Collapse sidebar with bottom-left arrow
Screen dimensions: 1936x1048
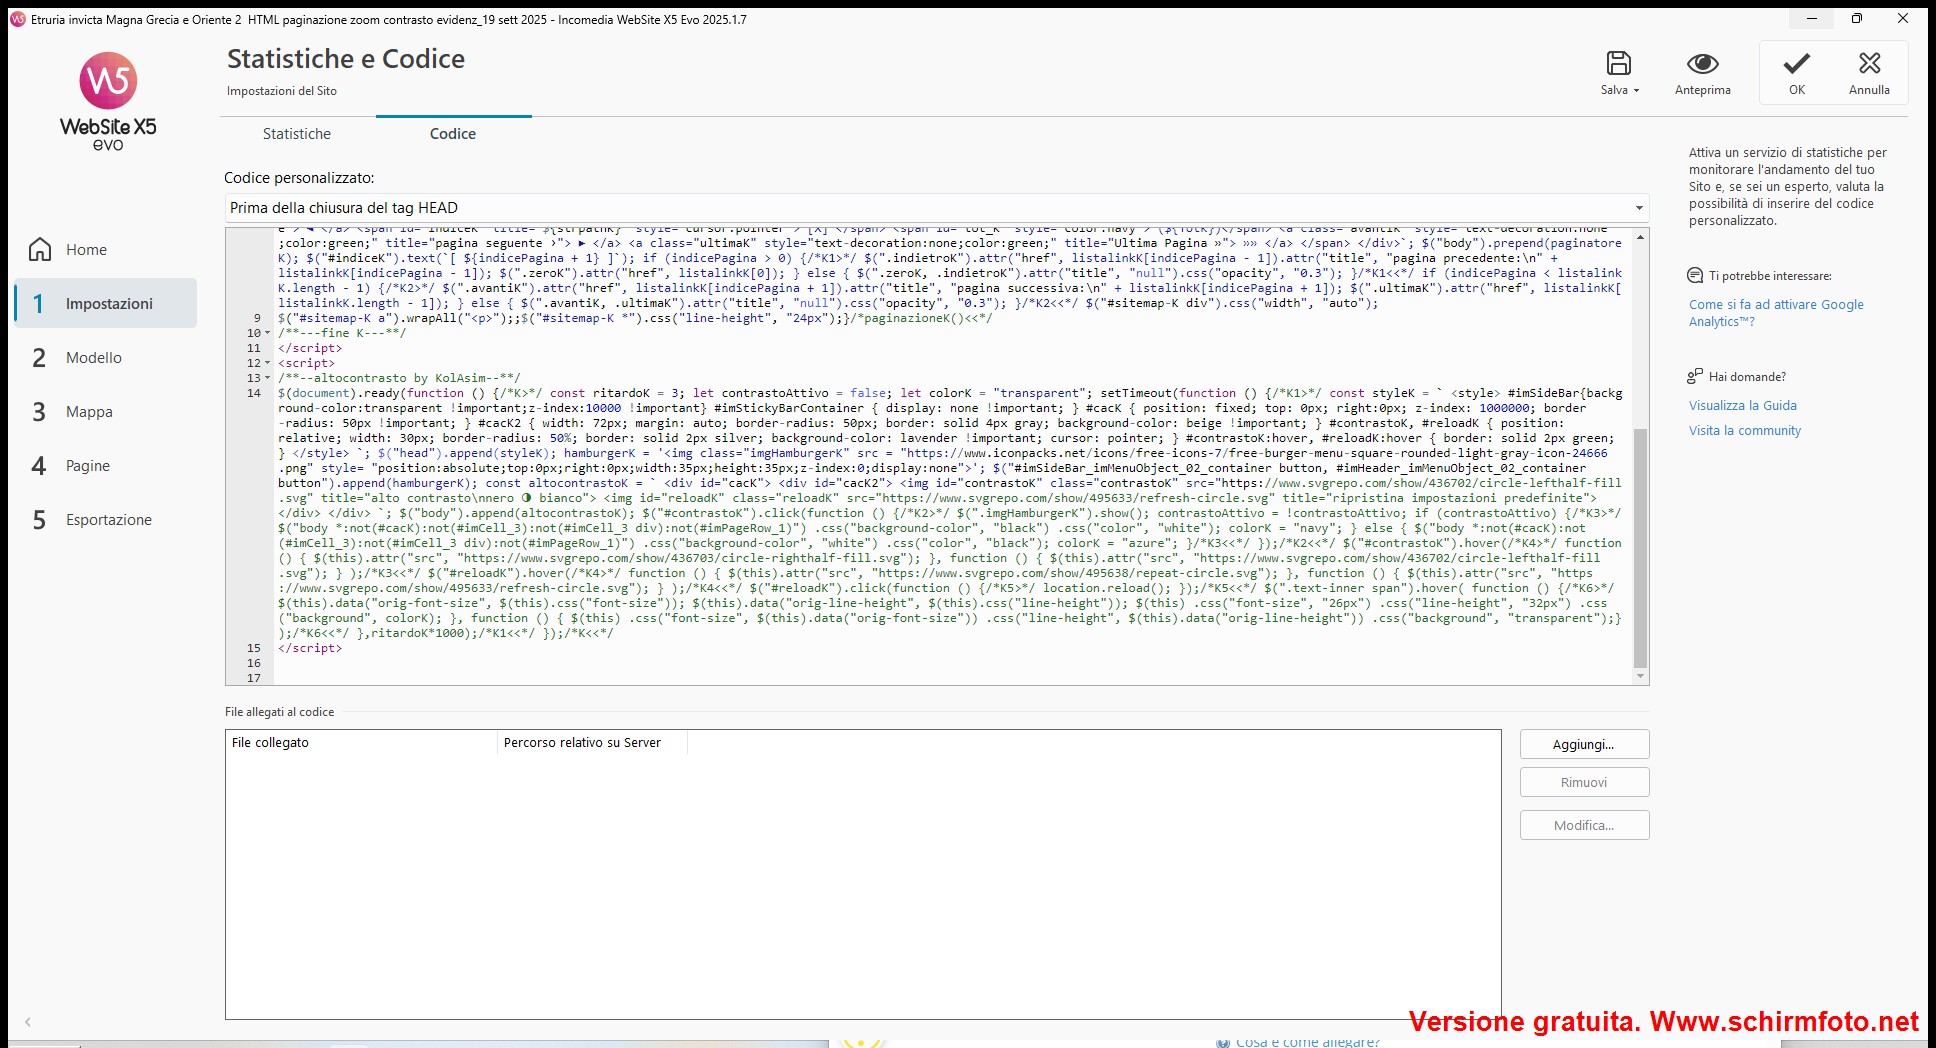[x=28, y=1022]
